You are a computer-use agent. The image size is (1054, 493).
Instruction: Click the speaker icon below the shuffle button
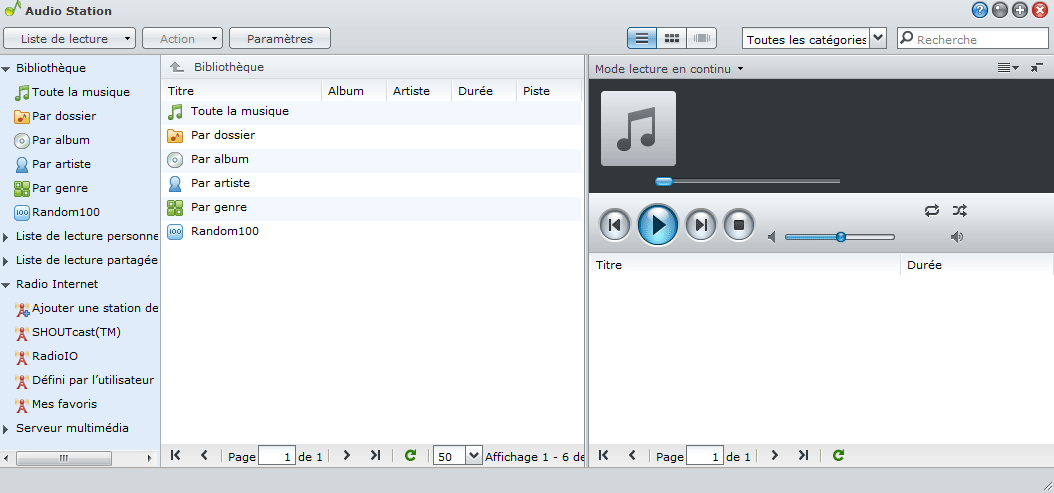(957, 237)
